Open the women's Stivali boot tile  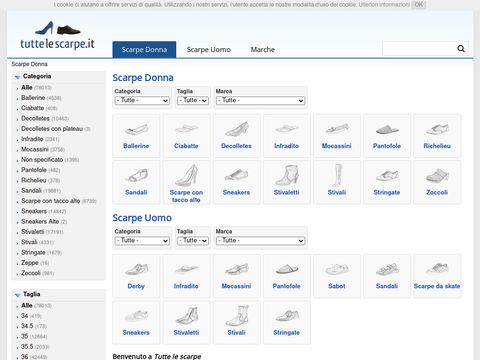click(337, 182)
